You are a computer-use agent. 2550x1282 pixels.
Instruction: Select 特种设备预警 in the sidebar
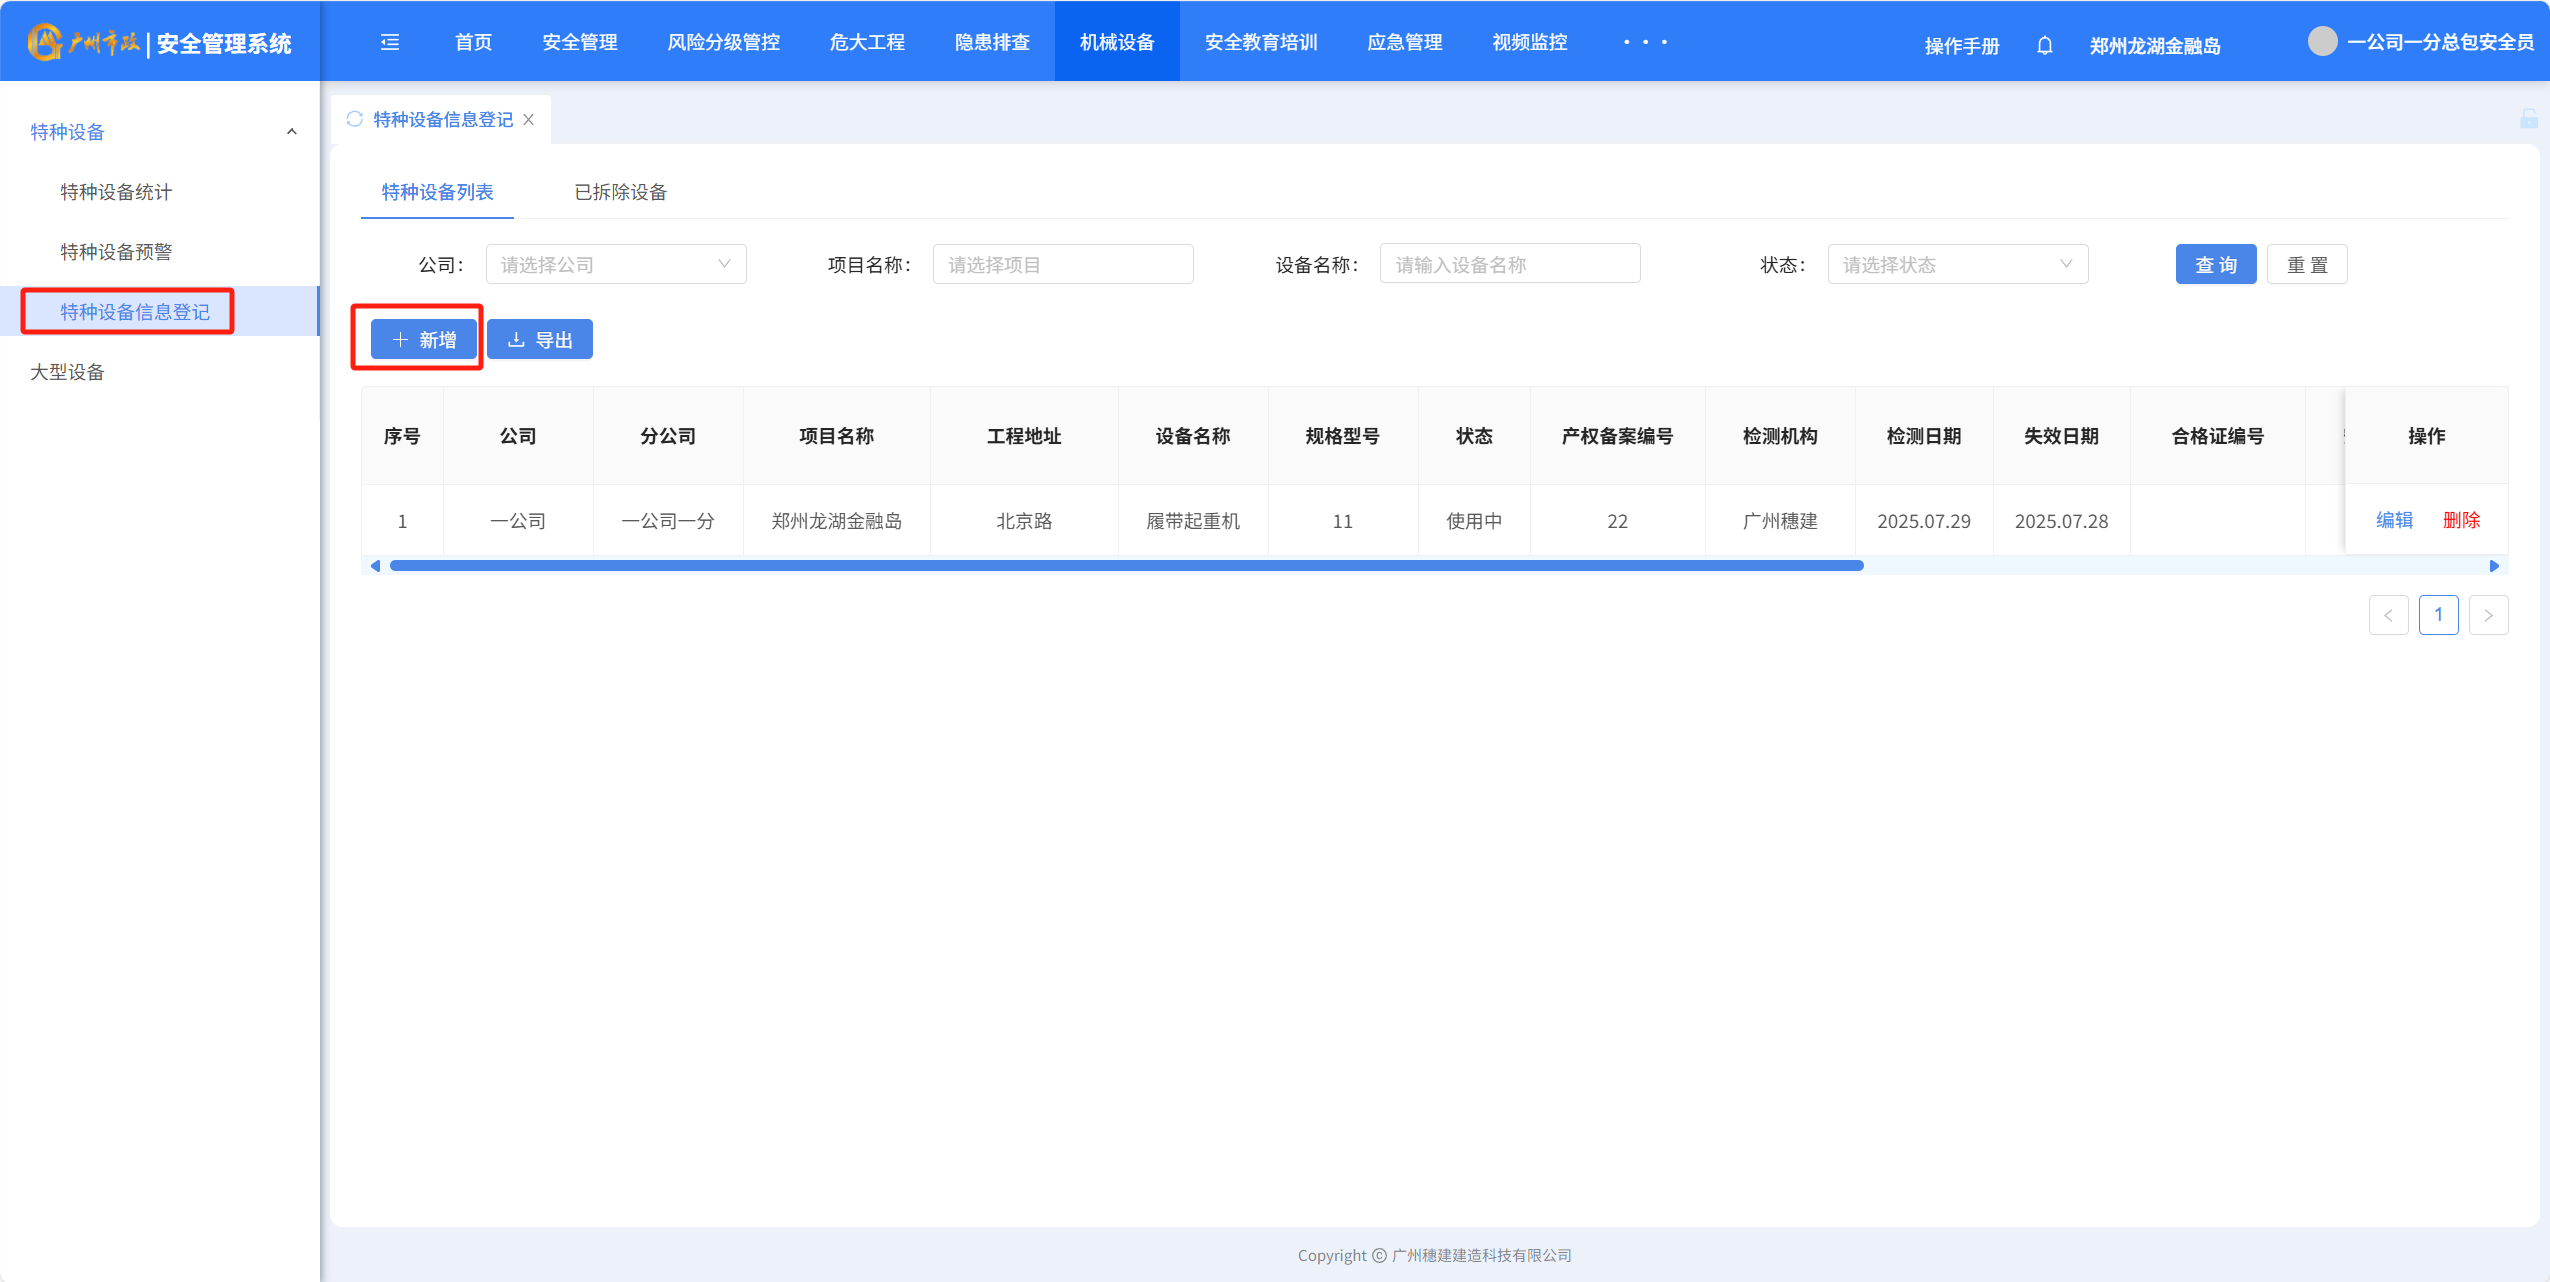pyautogui.click(x=116, y=252)
